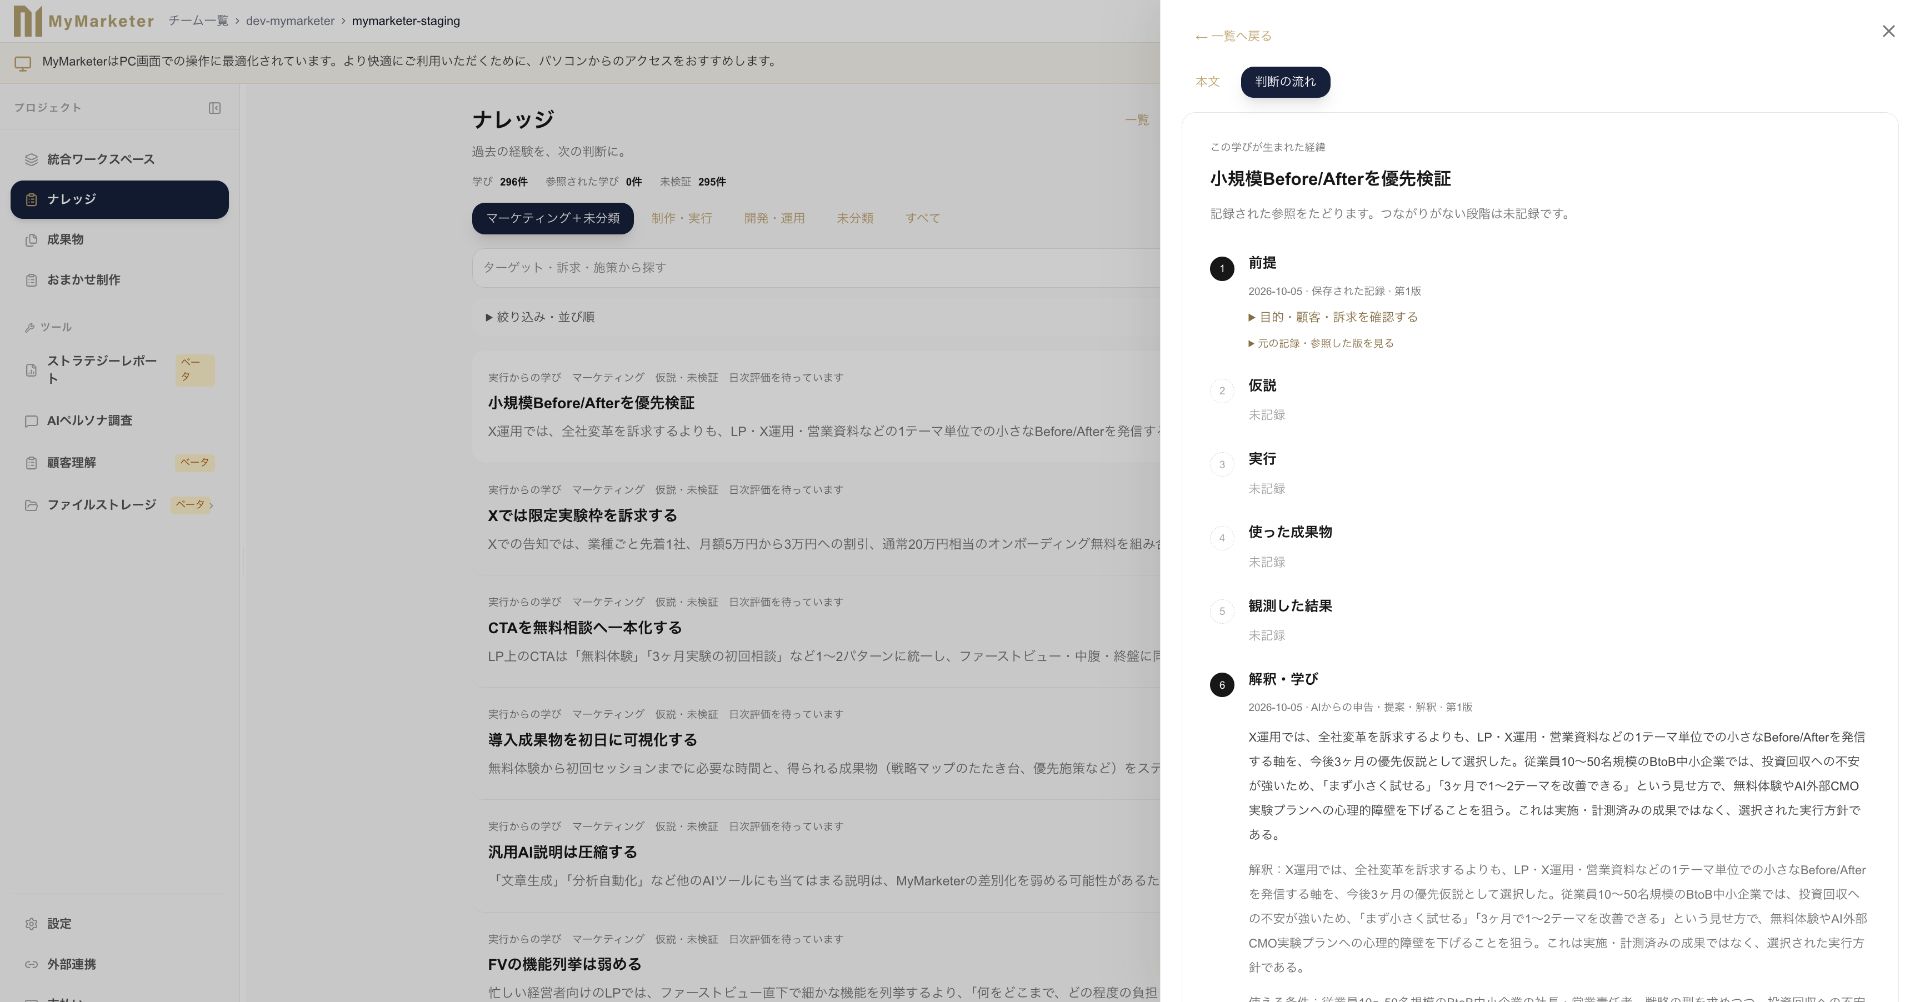The height and width of the screenshot is (1002, 1920).
Task: Click the 成果物 documents icon
Action: point(31,240)
